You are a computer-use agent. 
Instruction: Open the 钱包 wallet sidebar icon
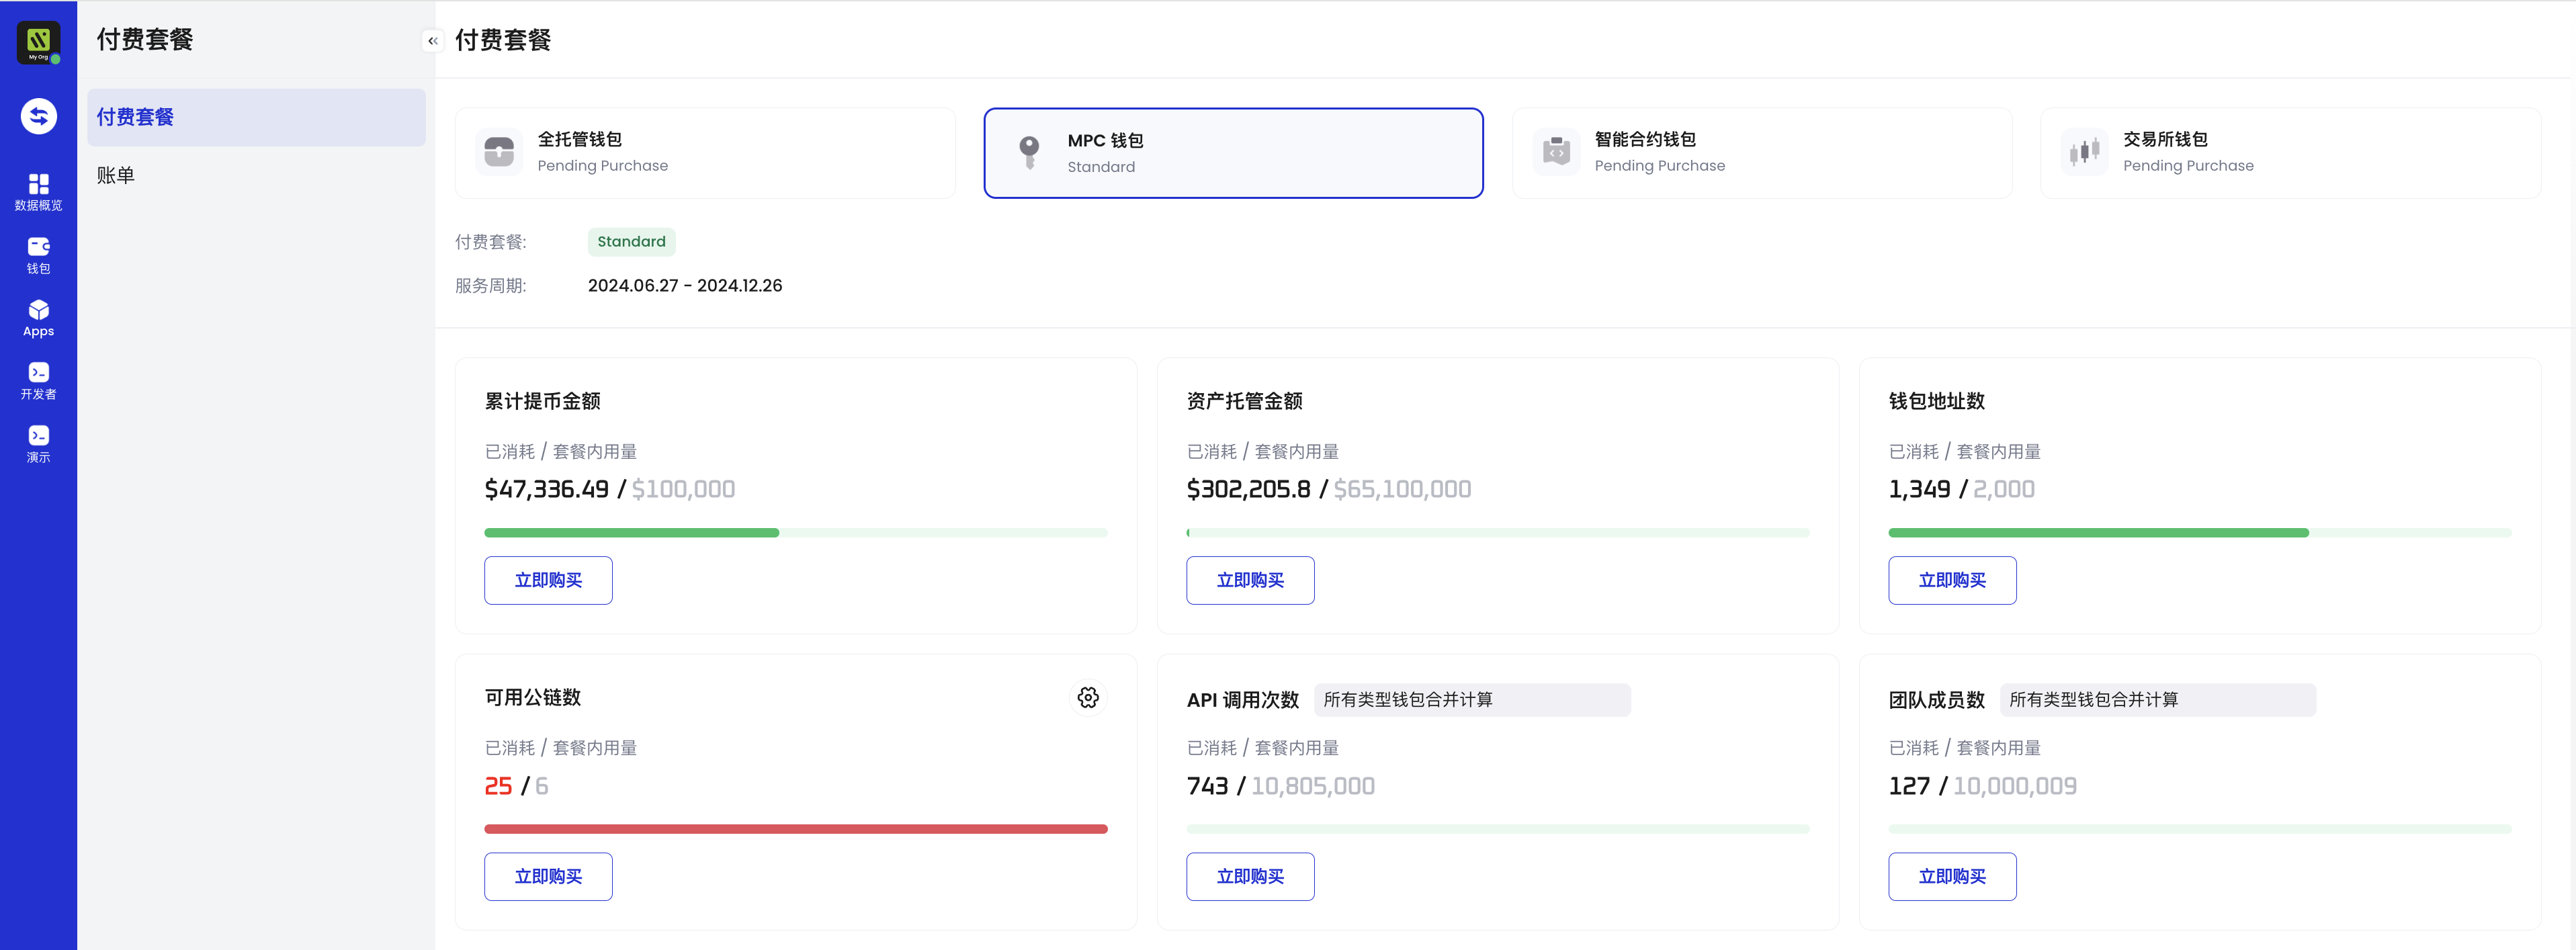coord(38,255)
